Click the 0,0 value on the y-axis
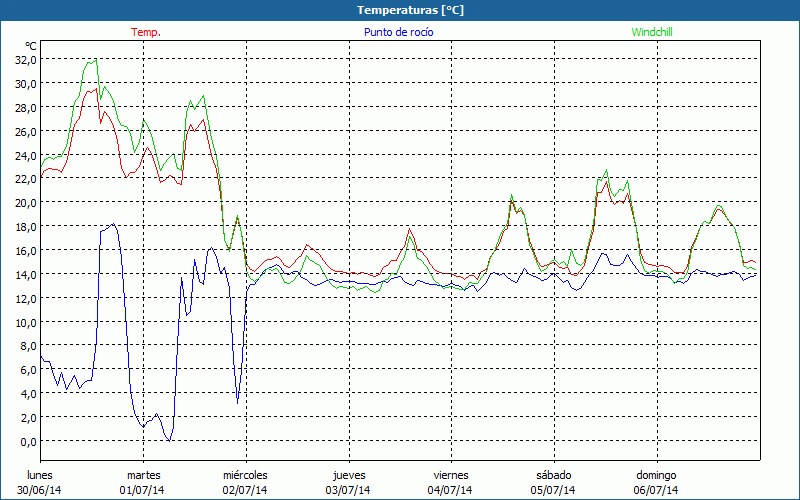Screen dimensions: 800x500 [29, 441]
